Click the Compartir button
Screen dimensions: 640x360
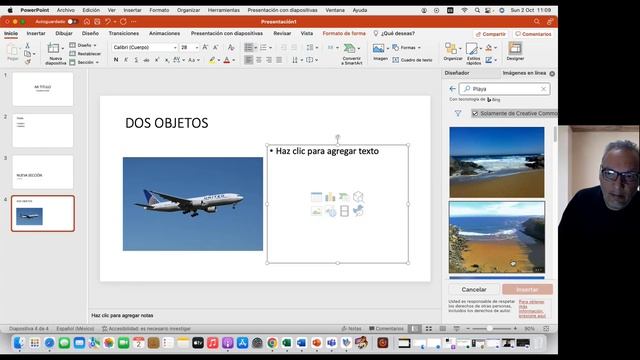tap(491, 34)
